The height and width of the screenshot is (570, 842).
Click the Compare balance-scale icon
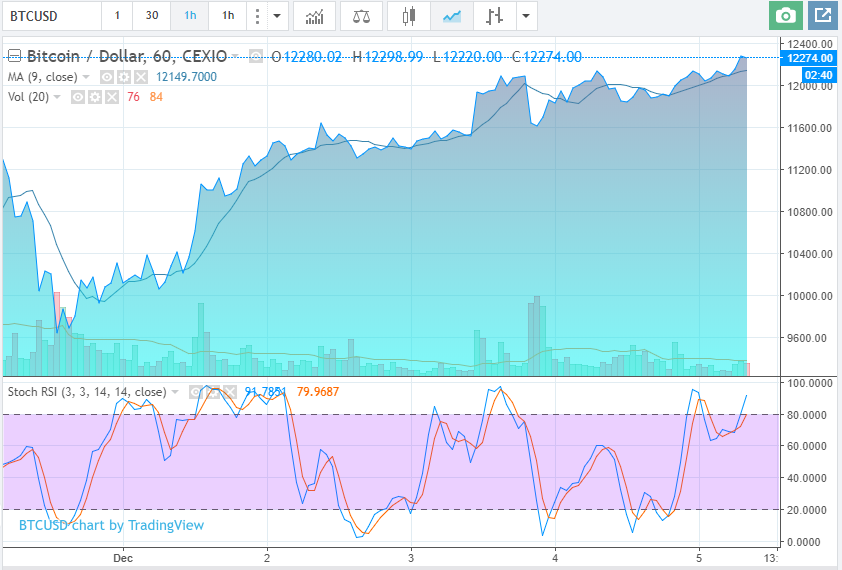tap(361, 16)
